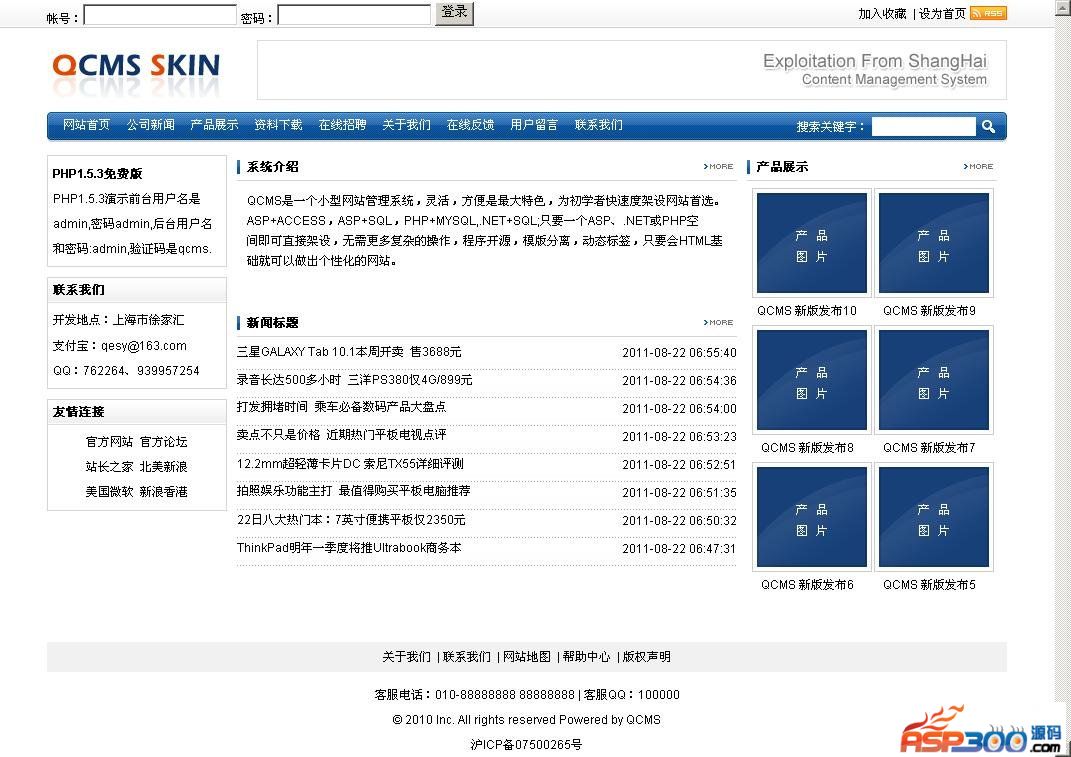This screenshot has width=1071, height=757.
Task: Click the caption text QCMS 新版发布8
Action: (x=807, y=448)
